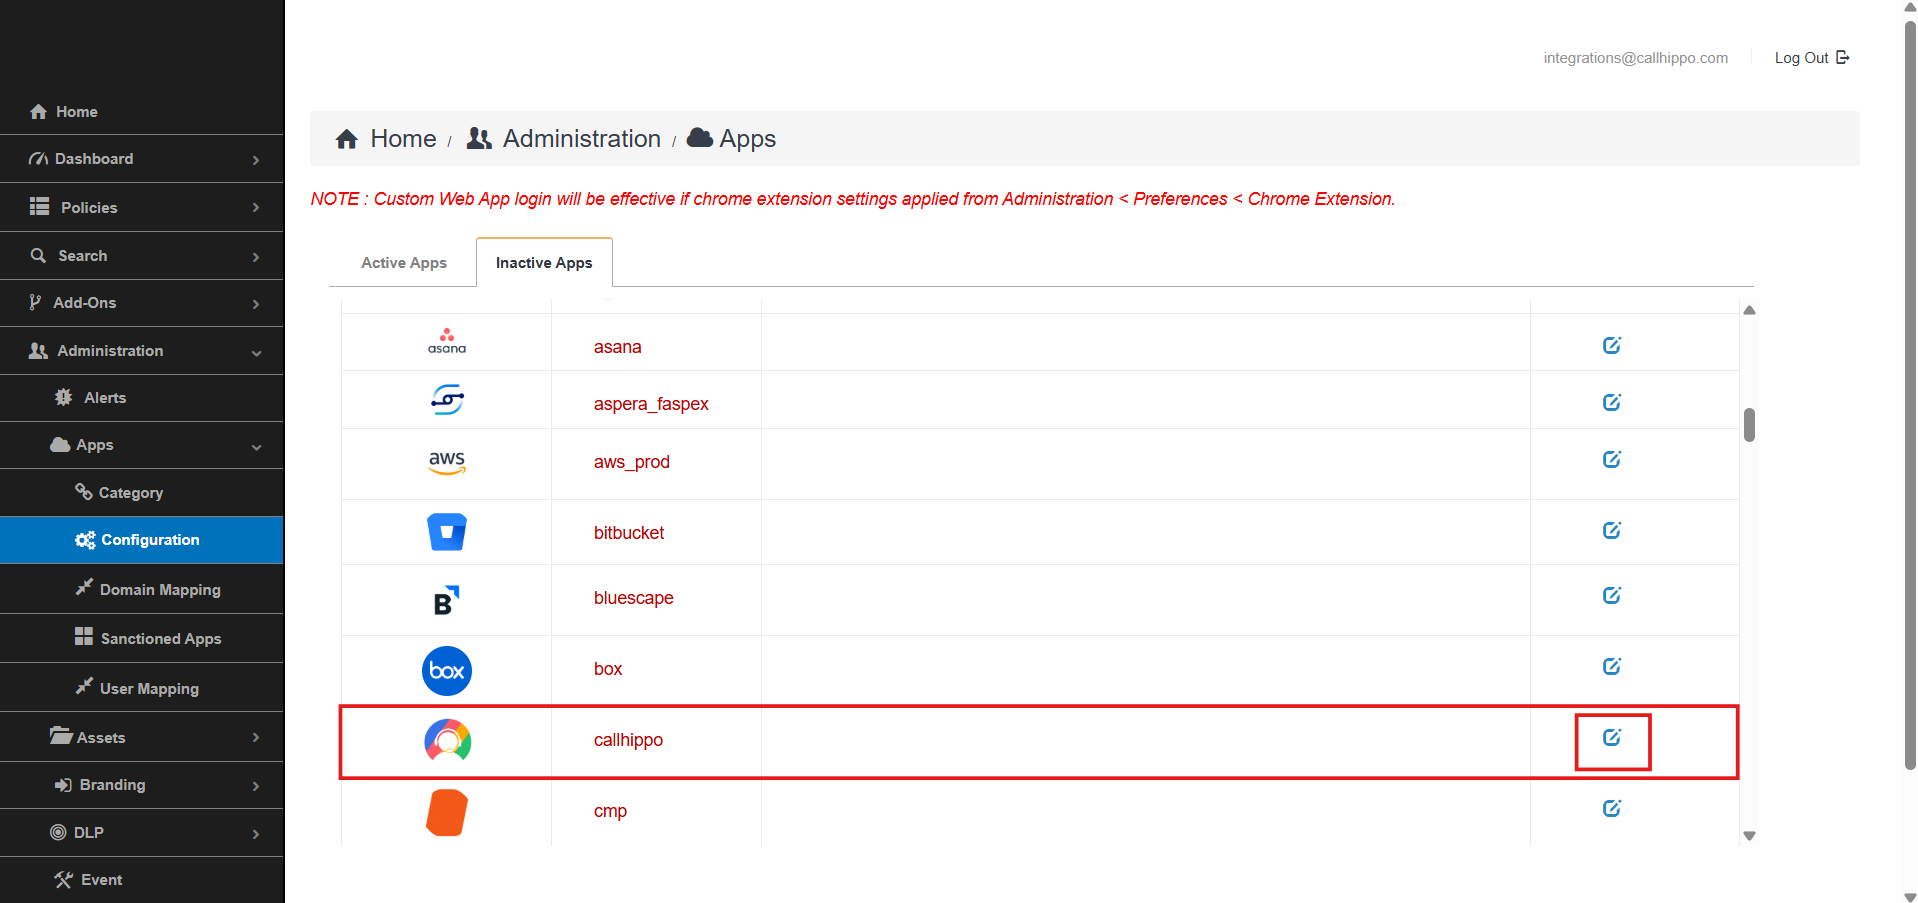Viewport: 1918px width, 903px height.
Task: Click the aspera_faspex app logo
Action: pos(447,399)
